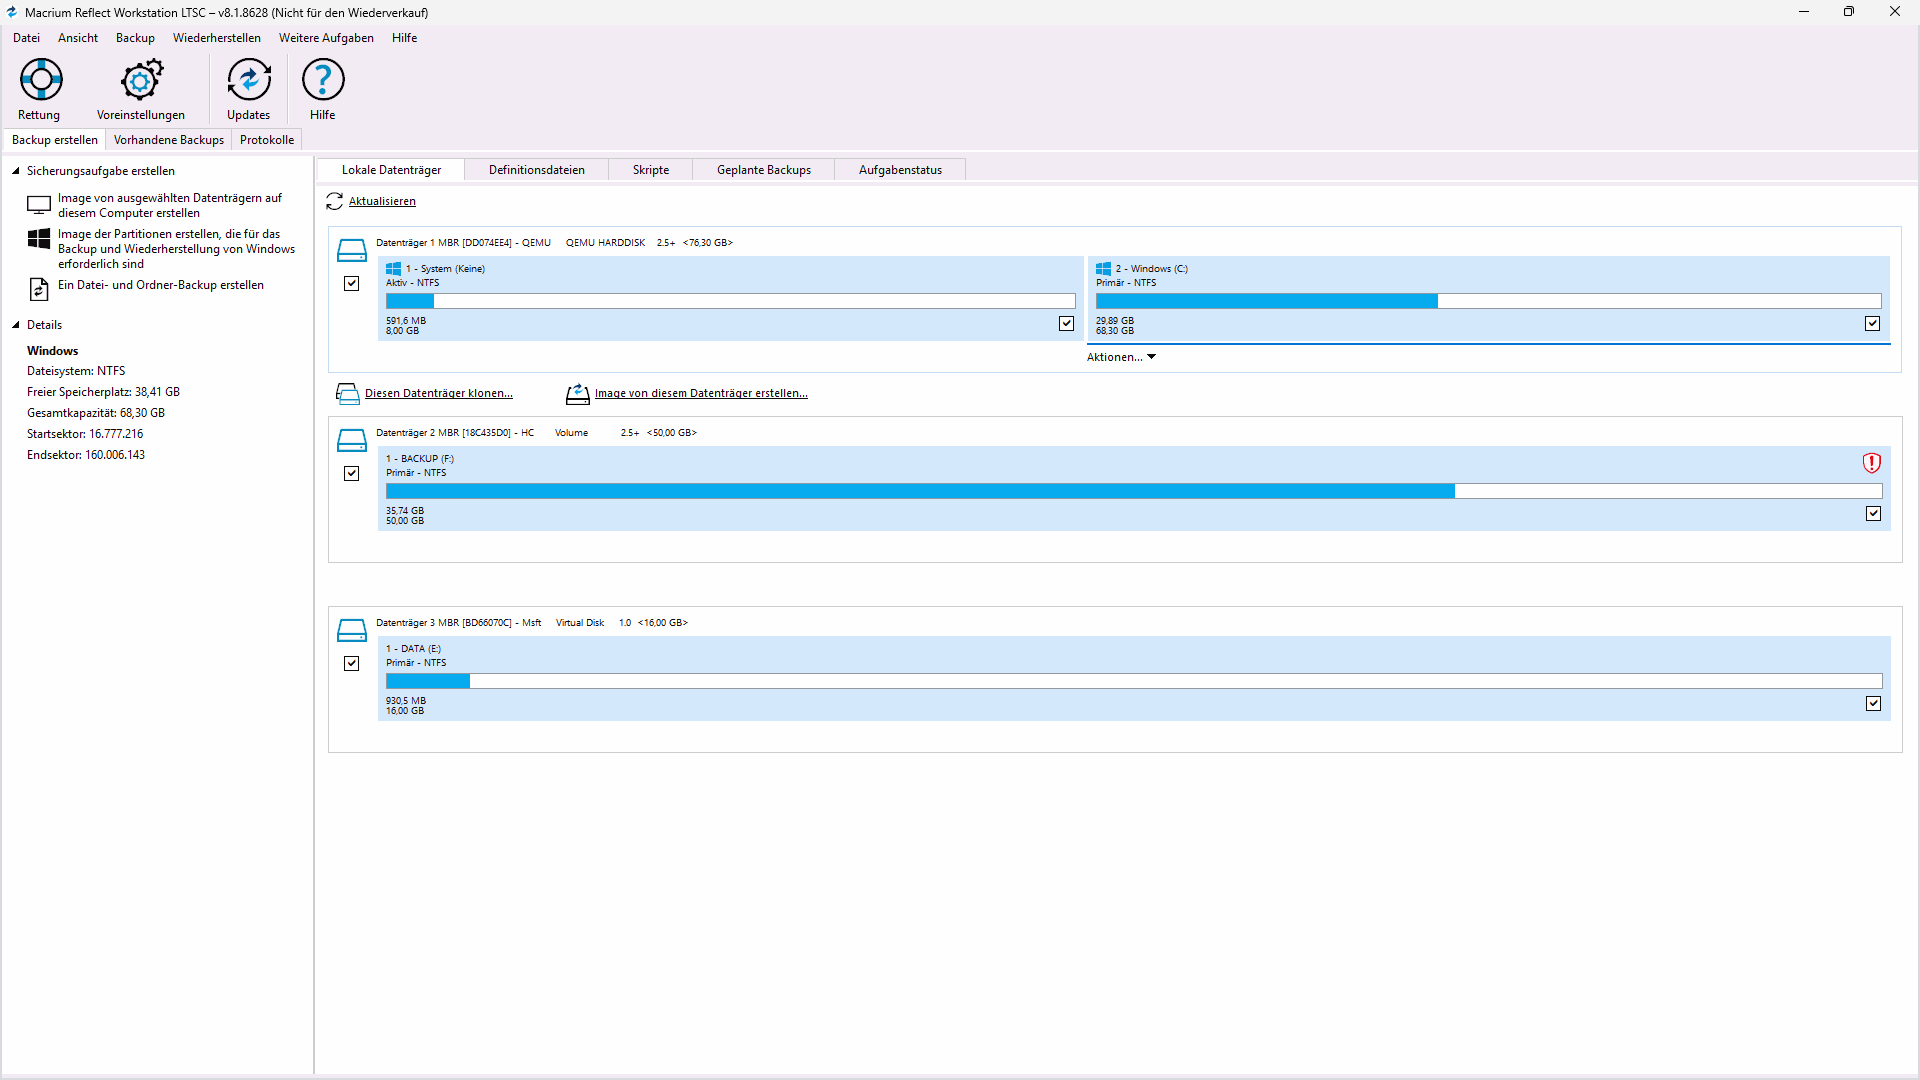
Task: Click the file and folder backup icon
Action: pos(39,289)
